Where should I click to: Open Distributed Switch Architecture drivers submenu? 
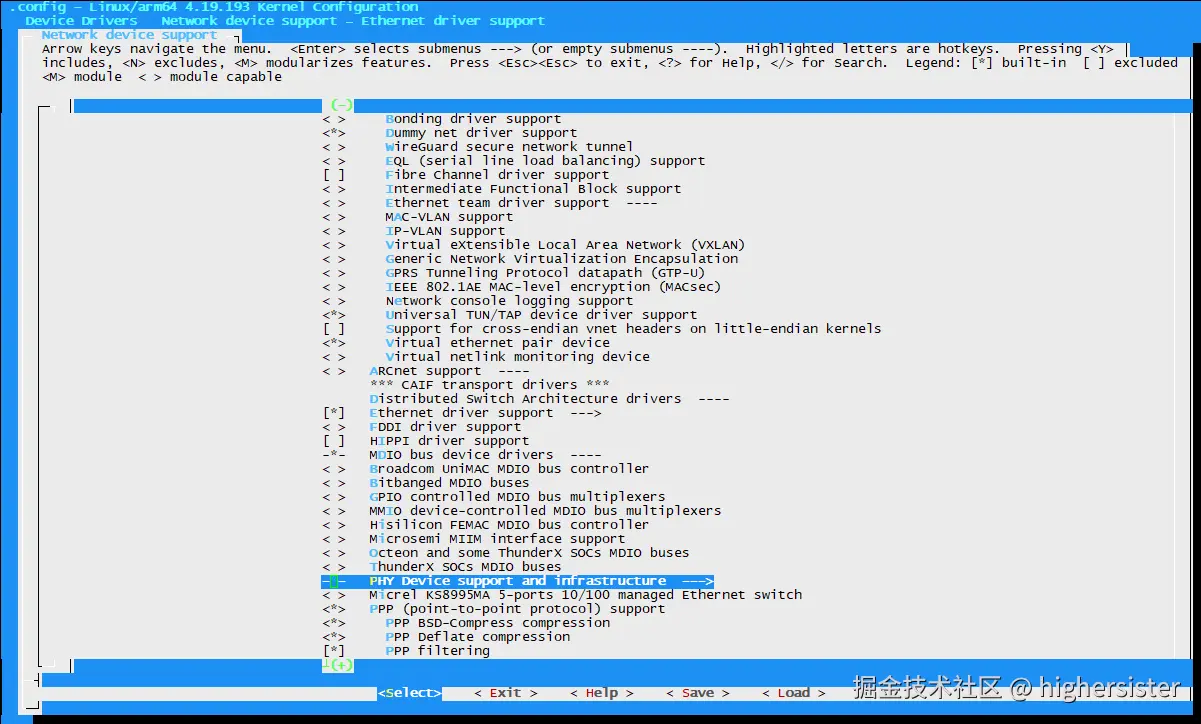click(x=549, y=399)
